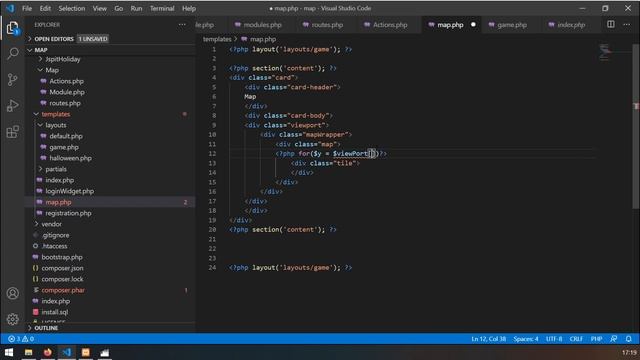This screenshot has height=360, width=640.
Task: Open bootstrap.php in the explorer
Action: 62,257
